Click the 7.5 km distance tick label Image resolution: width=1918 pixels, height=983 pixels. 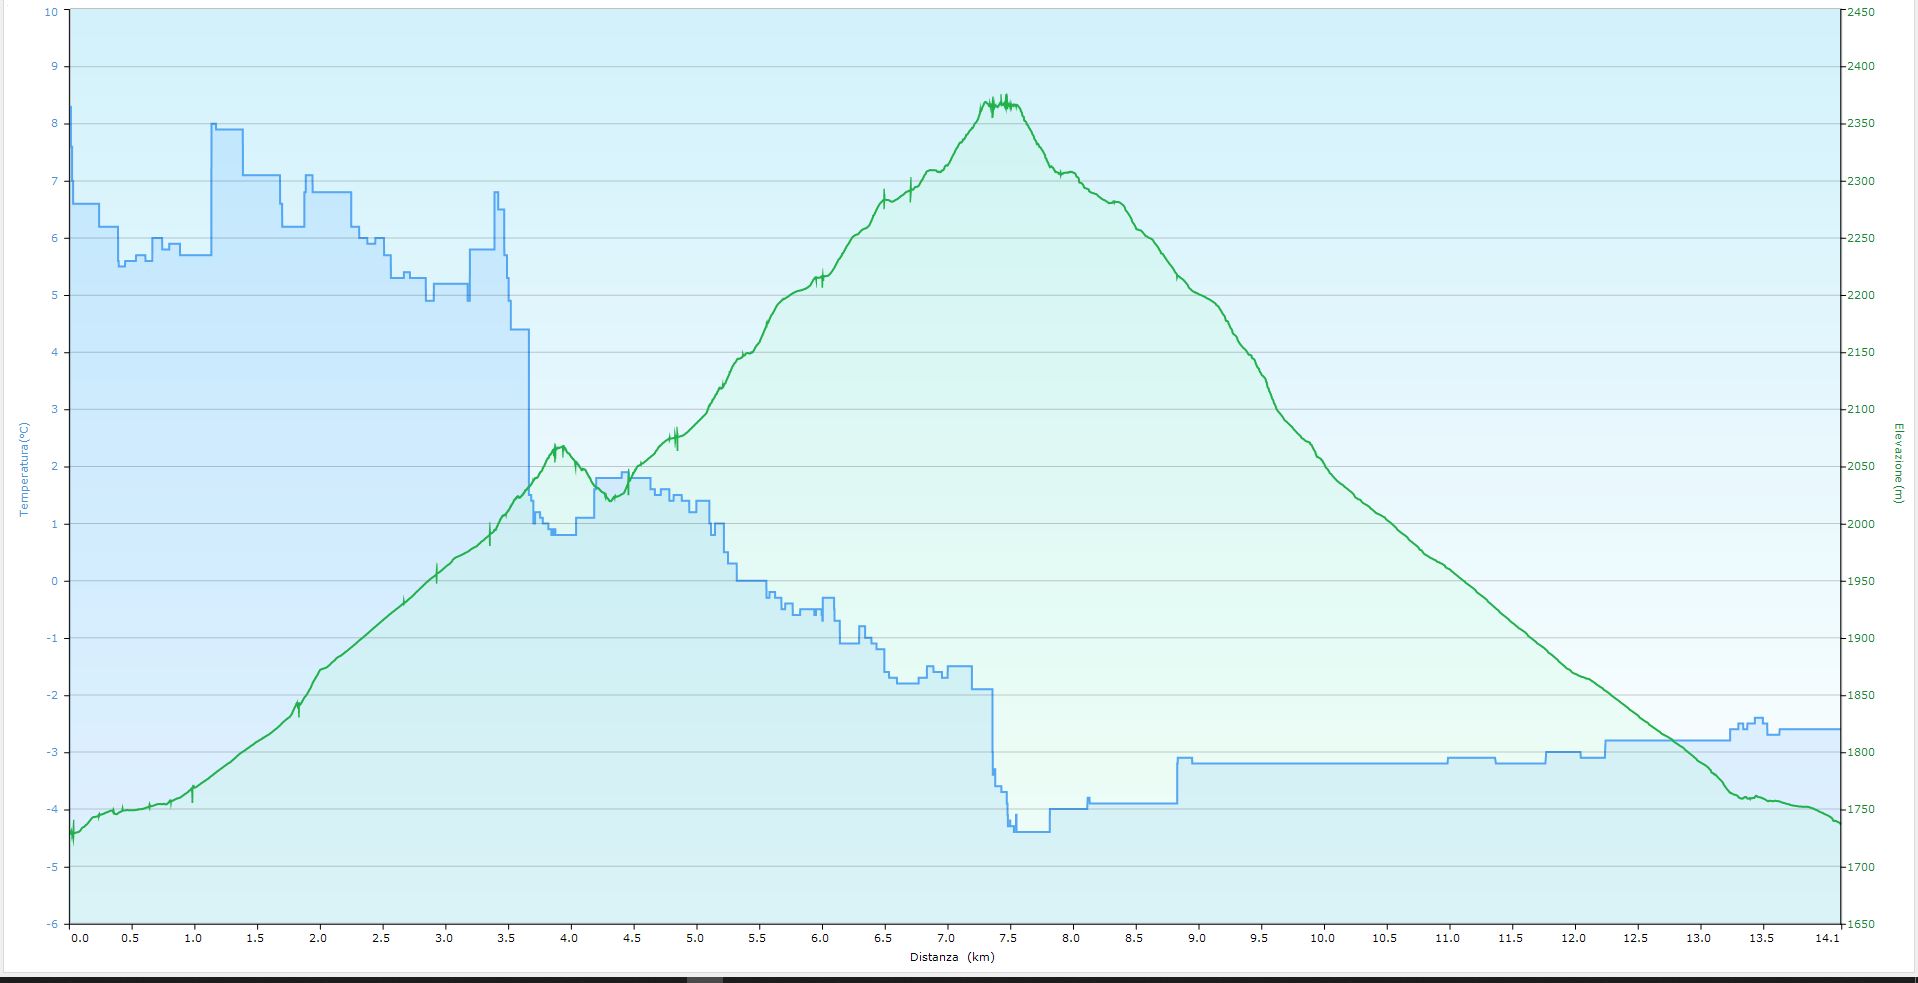[1008, 938]
